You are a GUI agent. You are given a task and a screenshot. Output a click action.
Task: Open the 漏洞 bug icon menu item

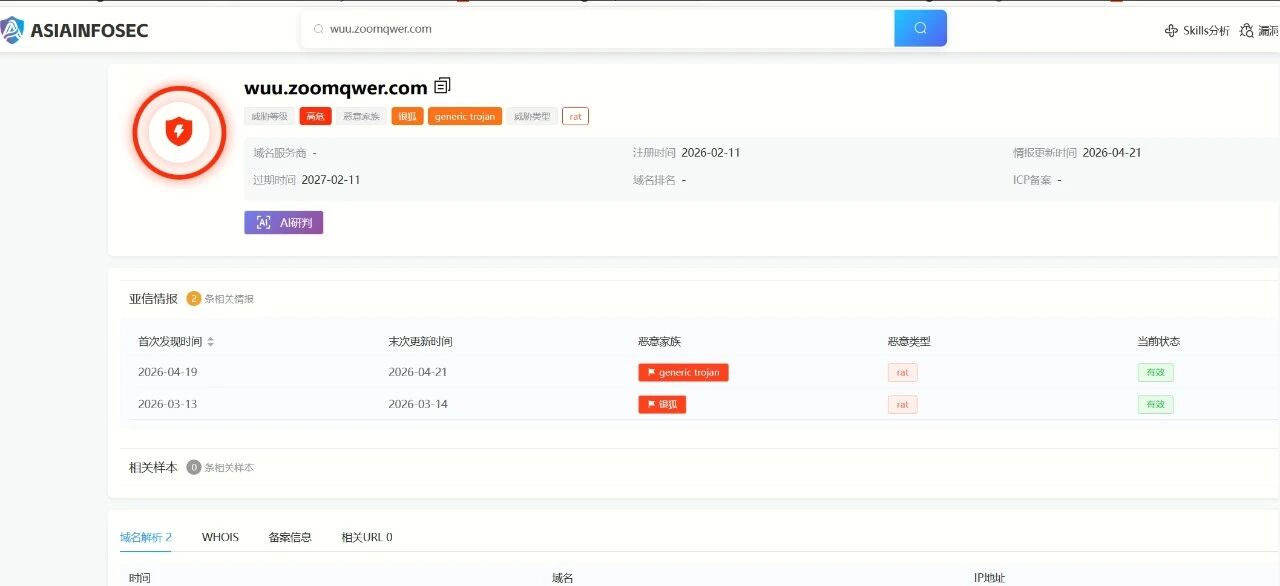pyautogui.click(x=1259, y=31)
